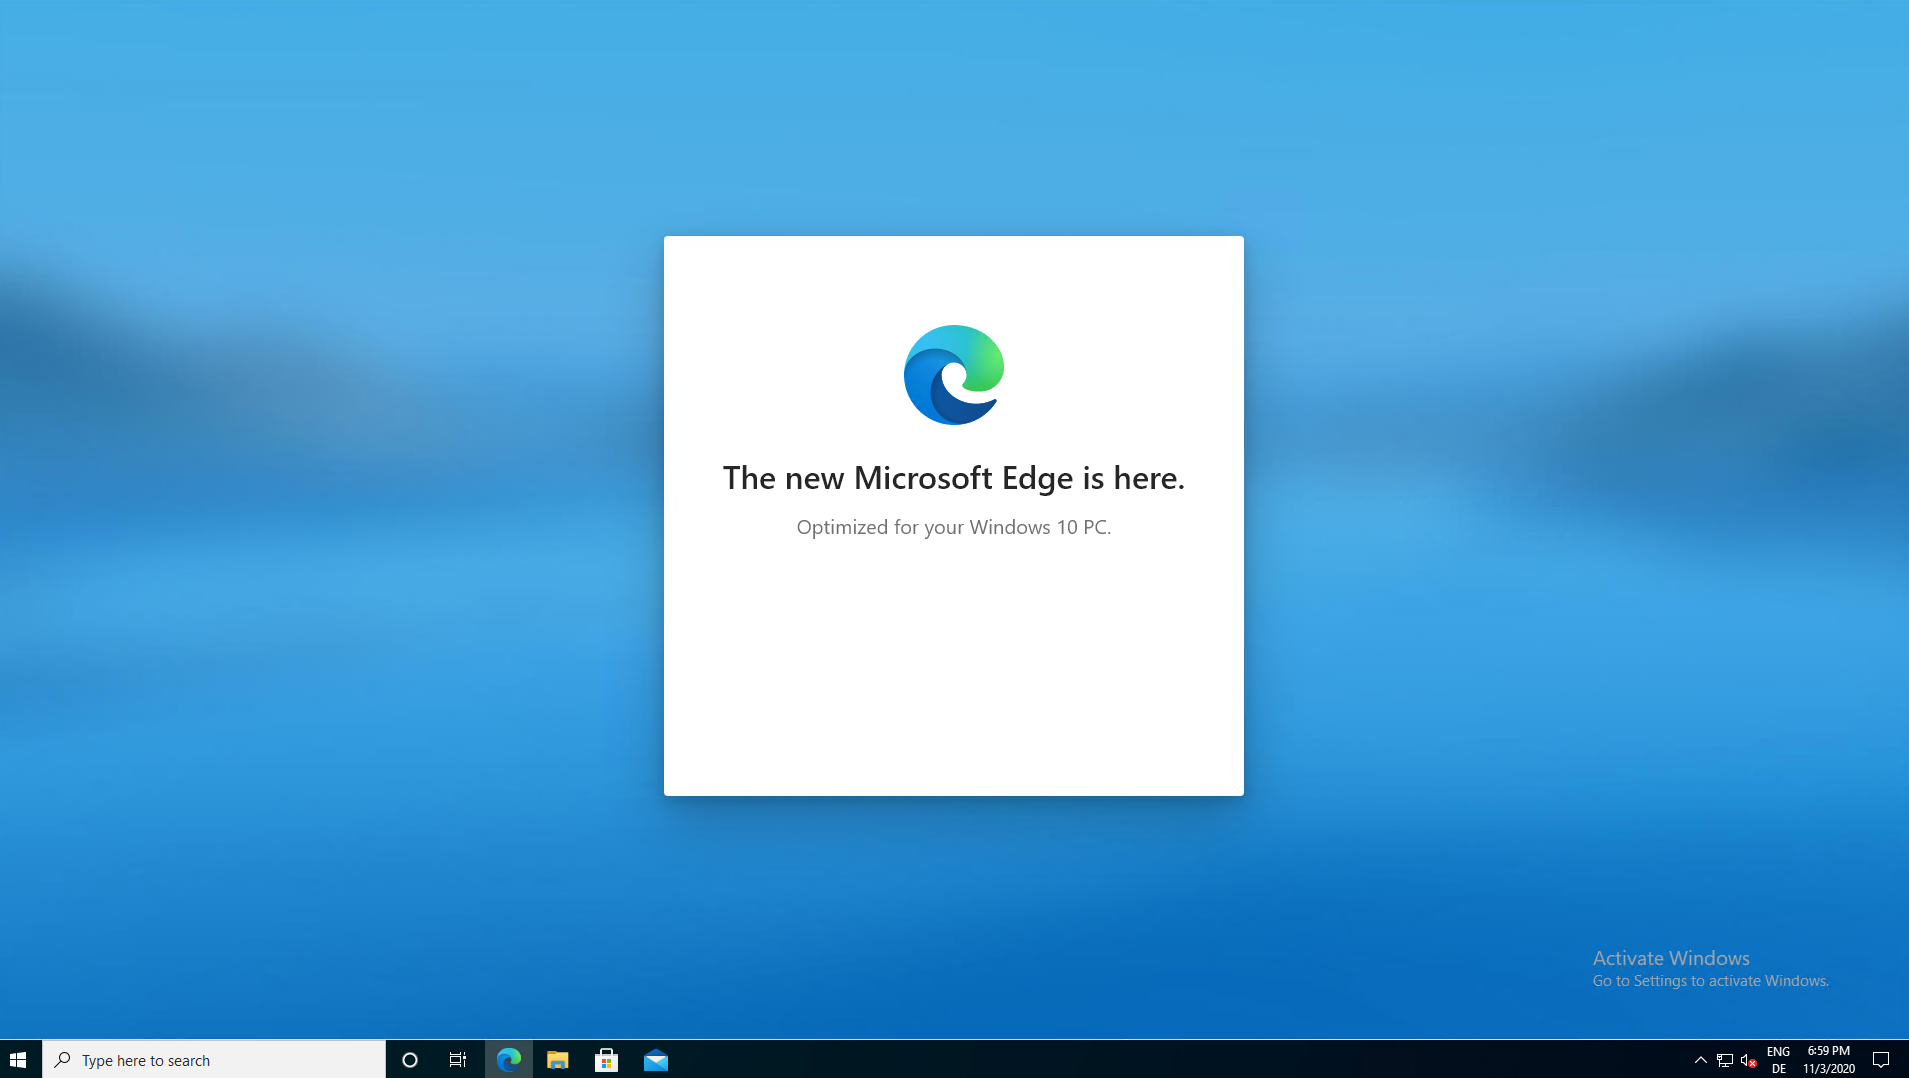Unmute the system volume
Image resolution: width=1909 pixels, height=1078 pixels.
(x=1746, y=1060)
